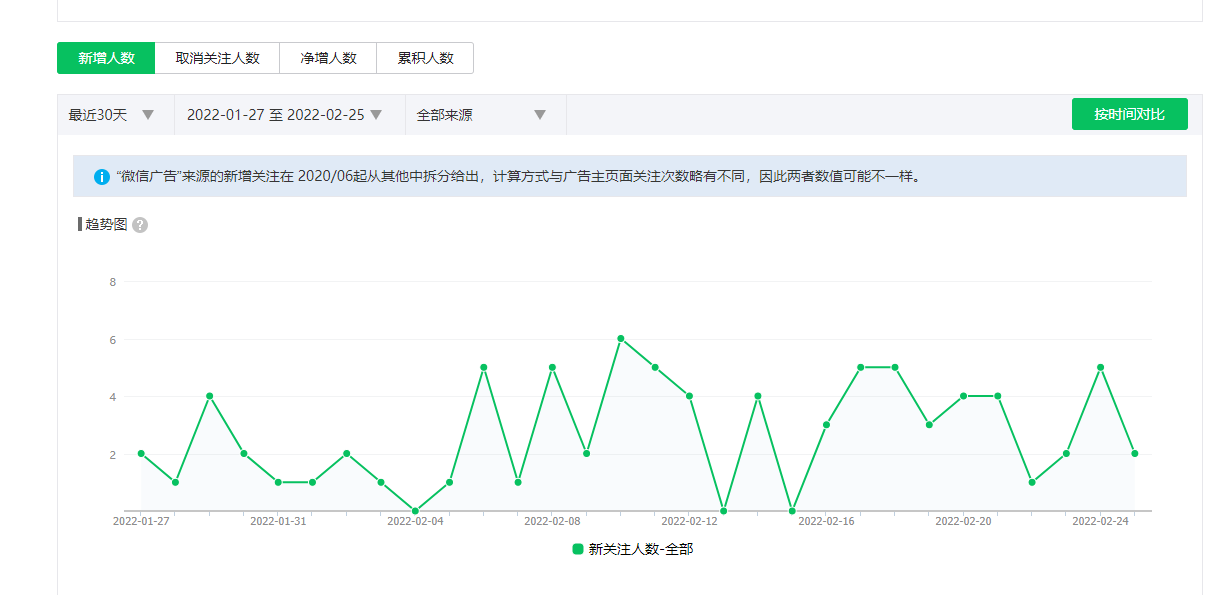Click the first data point at 2022-01-27
This screenshot has height=595, width=1232.
[x=141, y=453]
